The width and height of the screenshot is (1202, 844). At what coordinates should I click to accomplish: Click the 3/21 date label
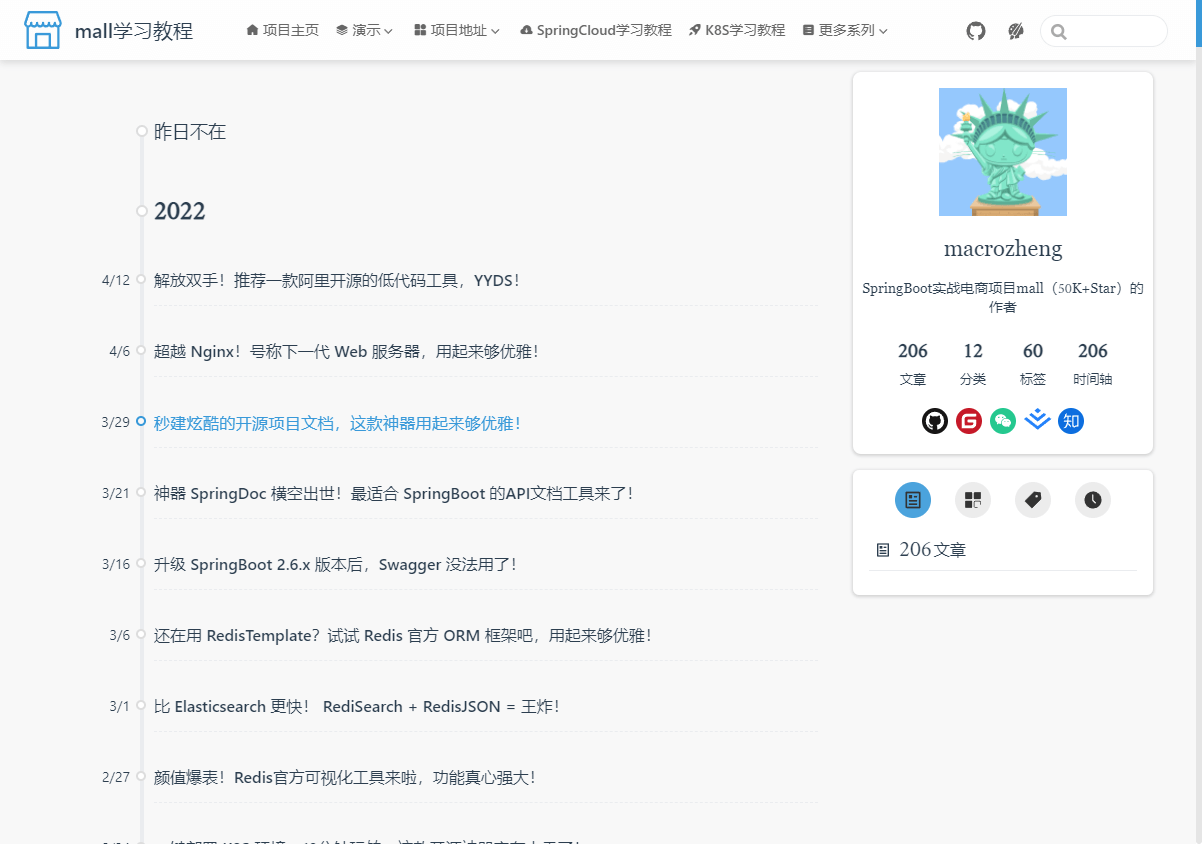(x=116, y=493)
